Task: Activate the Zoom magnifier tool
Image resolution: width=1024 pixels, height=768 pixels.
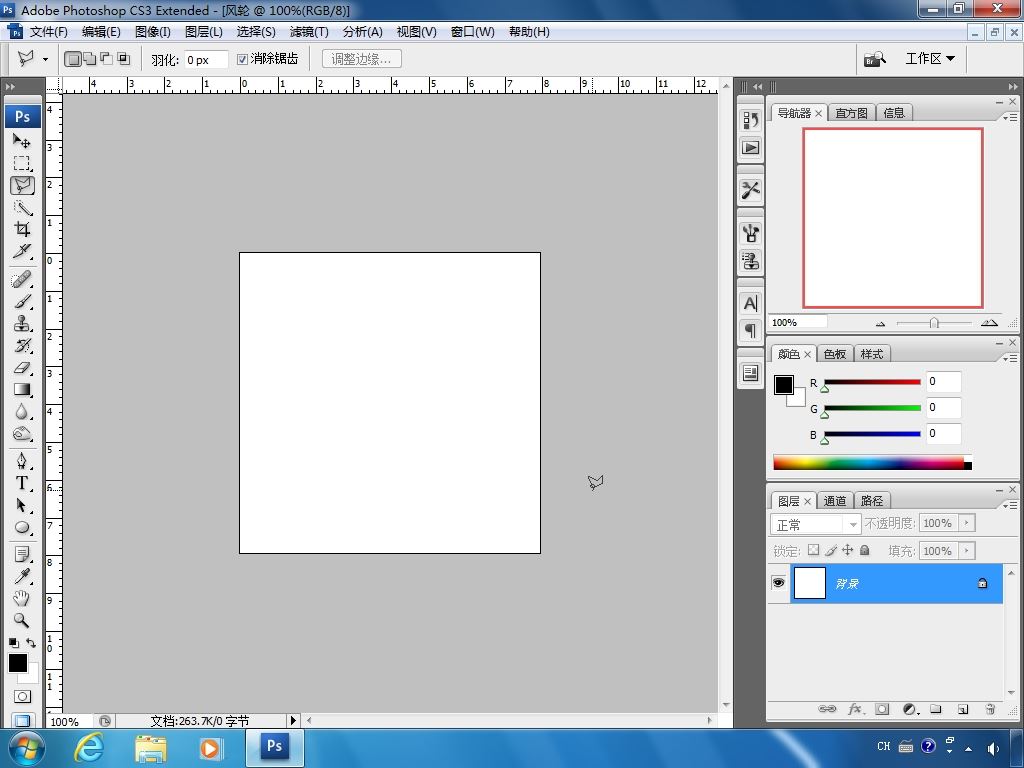Action: pyautogui.click(x=21, y=620)
